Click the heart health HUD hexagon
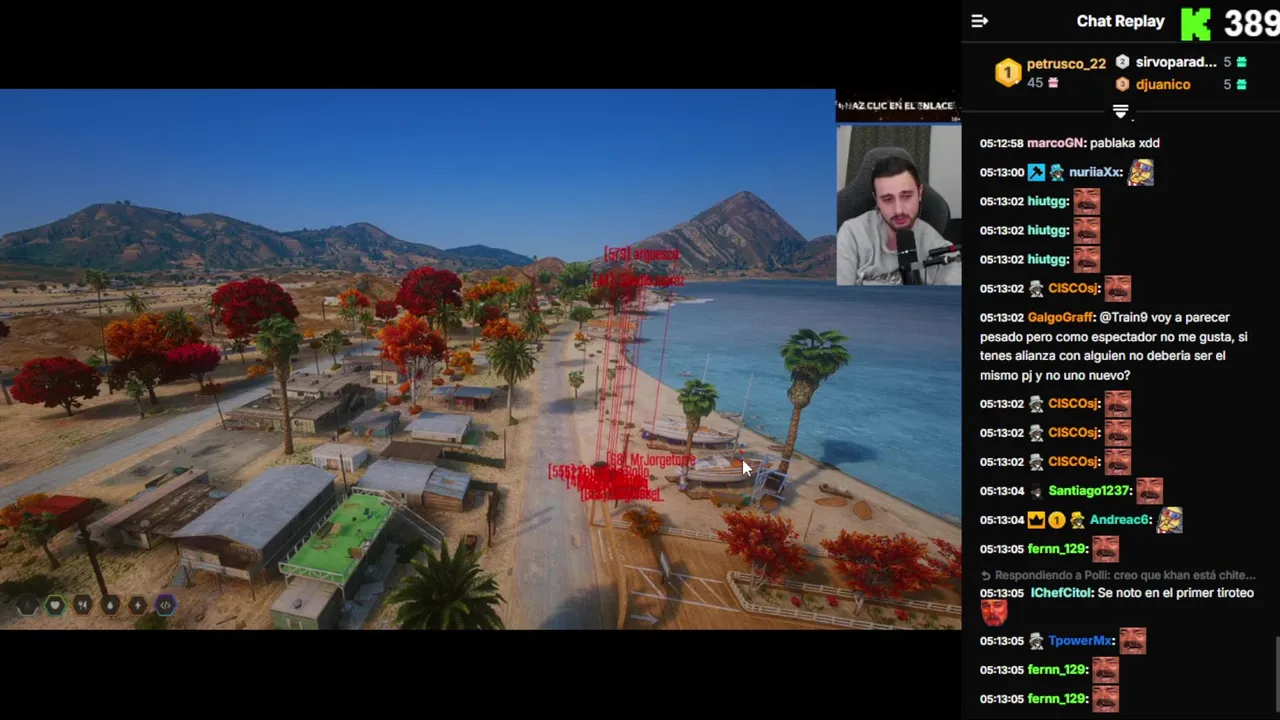Screen dimensions: 1280x720 click(55, 605)
